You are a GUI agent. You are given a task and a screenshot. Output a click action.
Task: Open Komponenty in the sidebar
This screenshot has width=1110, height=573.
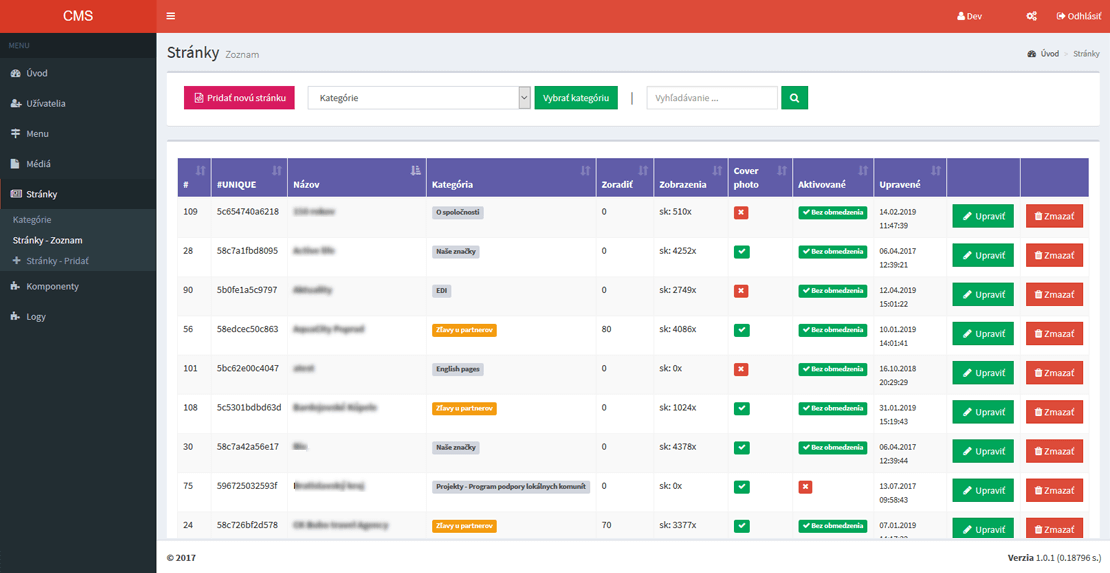(78, 286)
